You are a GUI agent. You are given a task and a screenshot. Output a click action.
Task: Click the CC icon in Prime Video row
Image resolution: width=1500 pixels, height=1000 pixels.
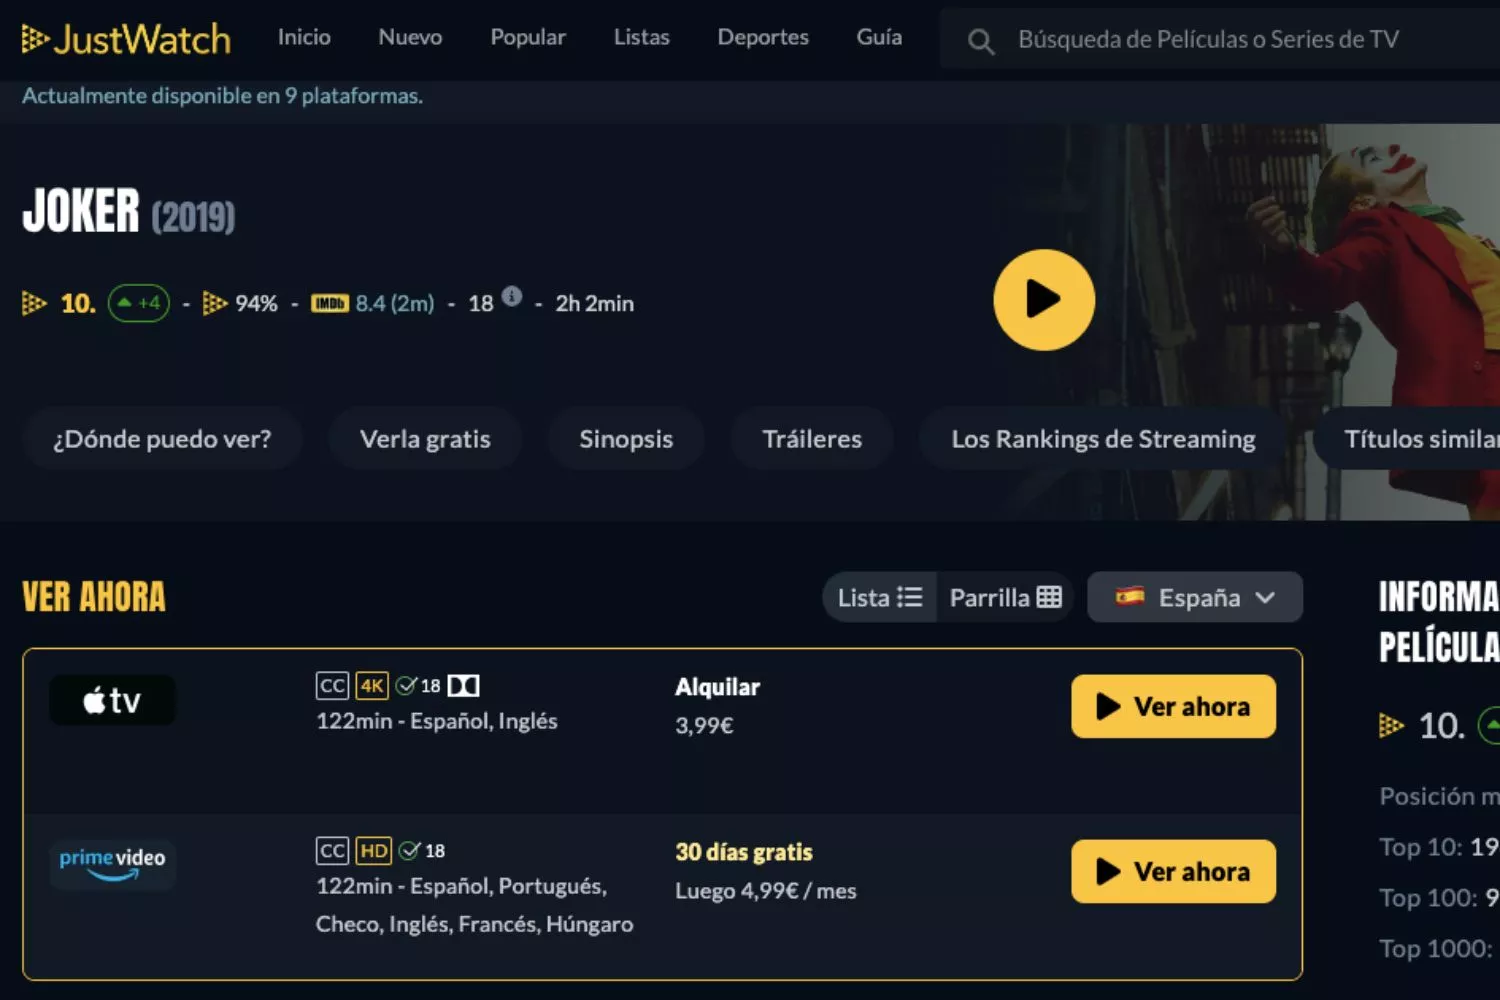332,850
